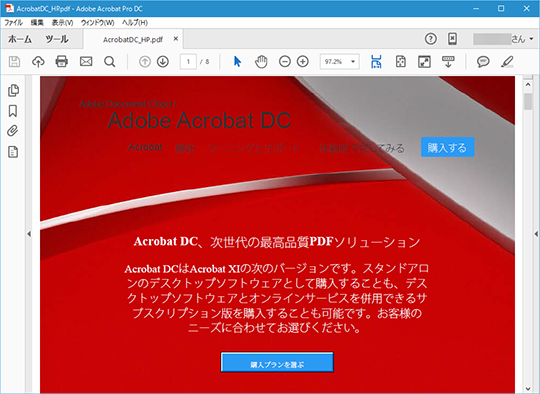Open the ウィンドウ(W) menu
Screen dimensions: 540x394
(97, 23)
